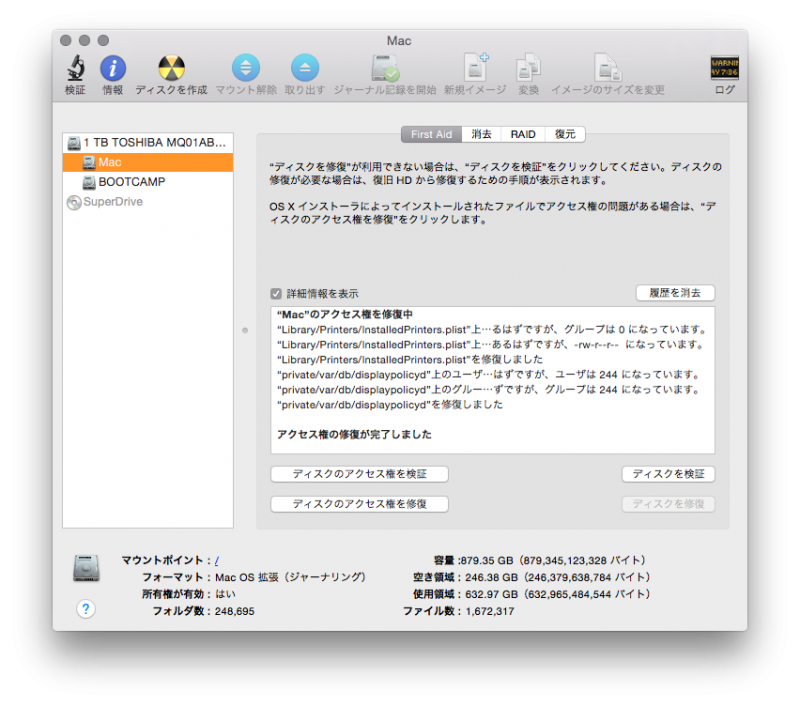Open the ログ log icon

coord(724,69)
